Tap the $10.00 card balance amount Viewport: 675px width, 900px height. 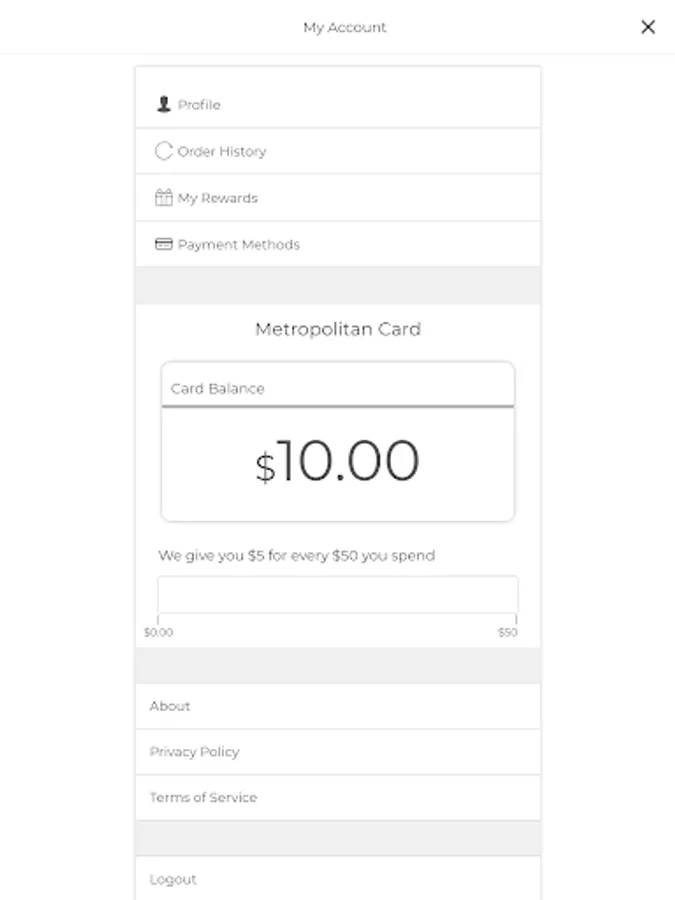338,463
